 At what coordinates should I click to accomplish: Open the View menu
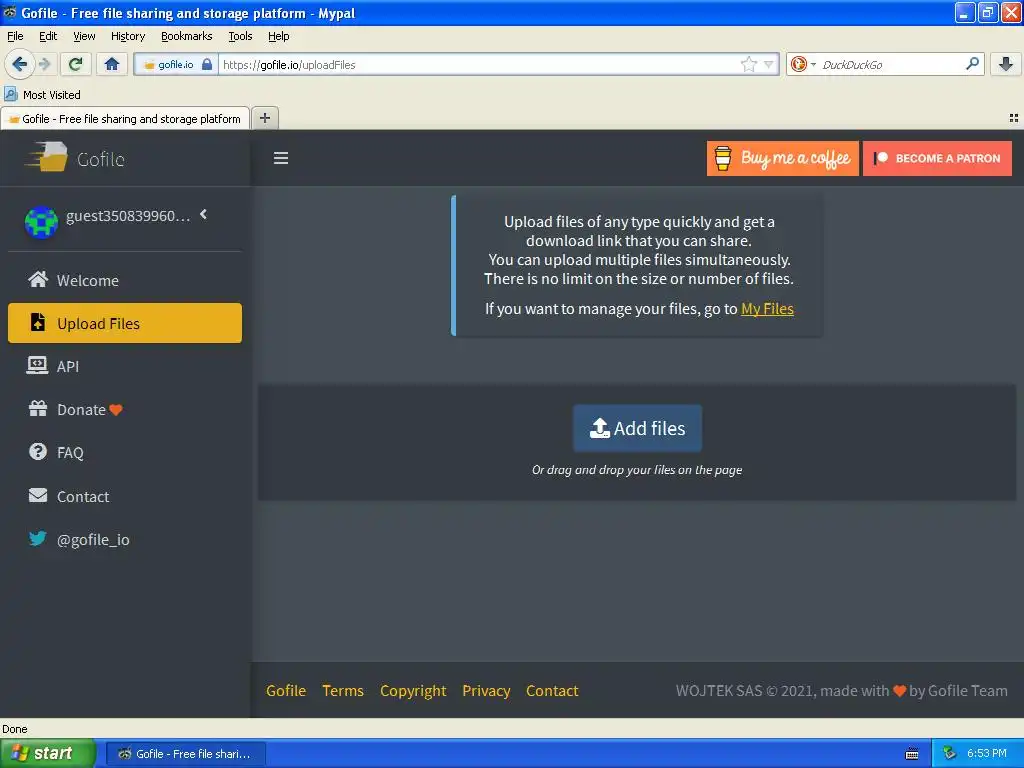[84, 36]
